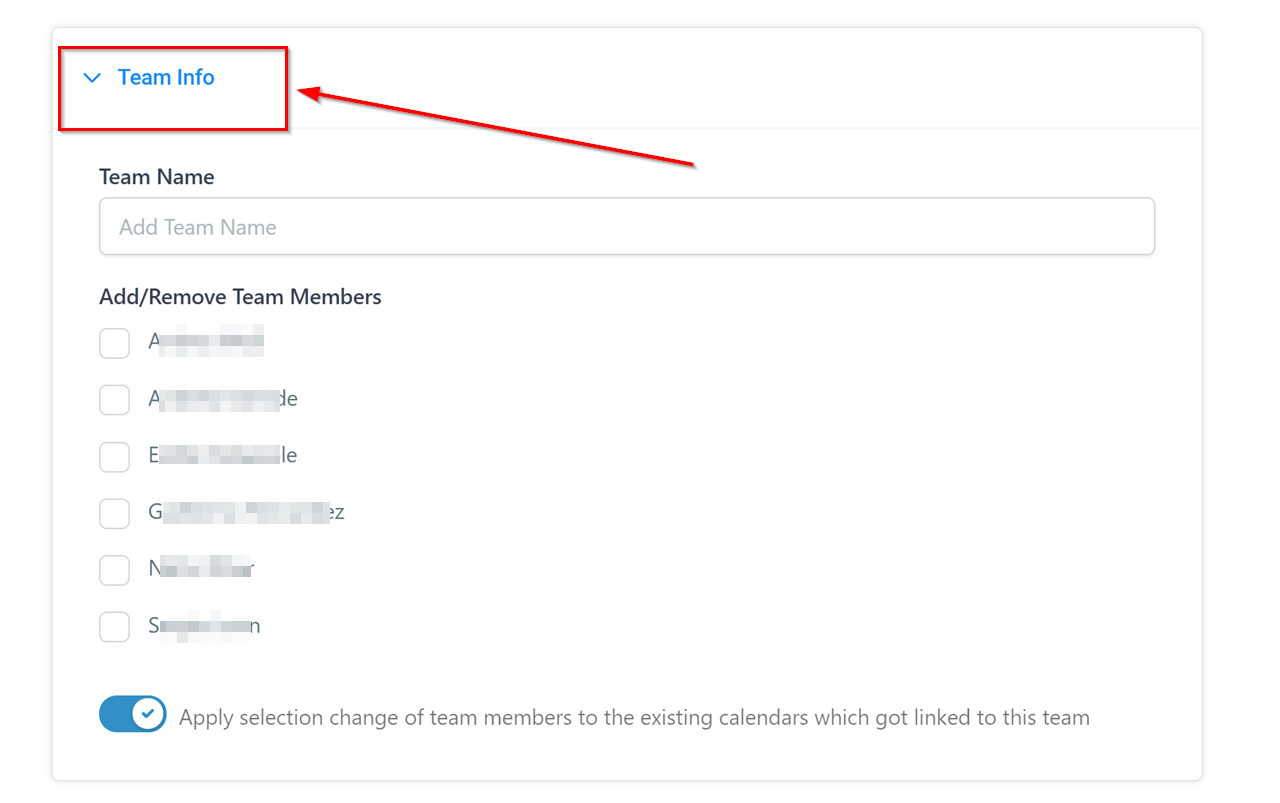
Task: Click the checkmark knob on the blue switch
Action: pos(149,715)
